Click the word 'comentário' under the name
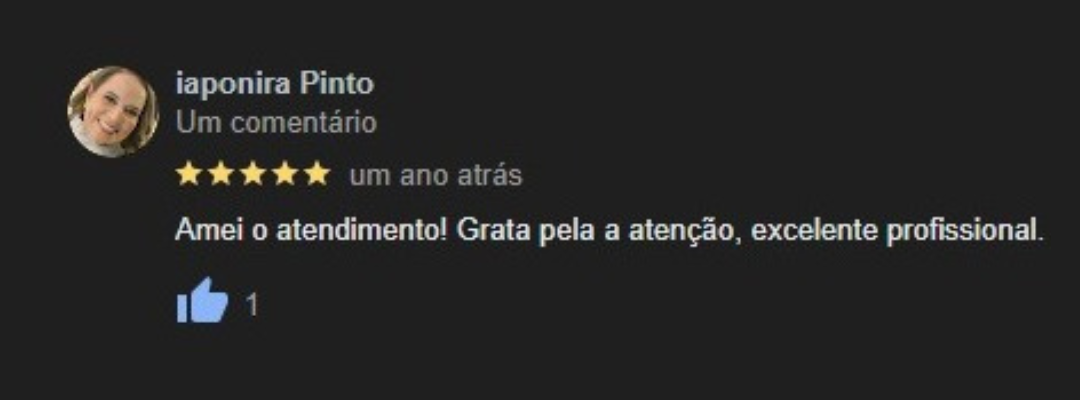Viewport: 1080px width, 400px height. pos(304,123)
